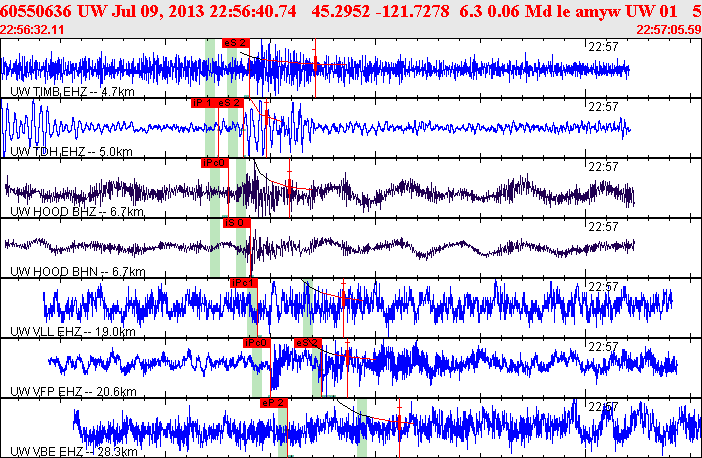This screenshot has height=458, width=702.
Task: Select the iPc0 pick flag on VFP trace
Action: [257, 343]
